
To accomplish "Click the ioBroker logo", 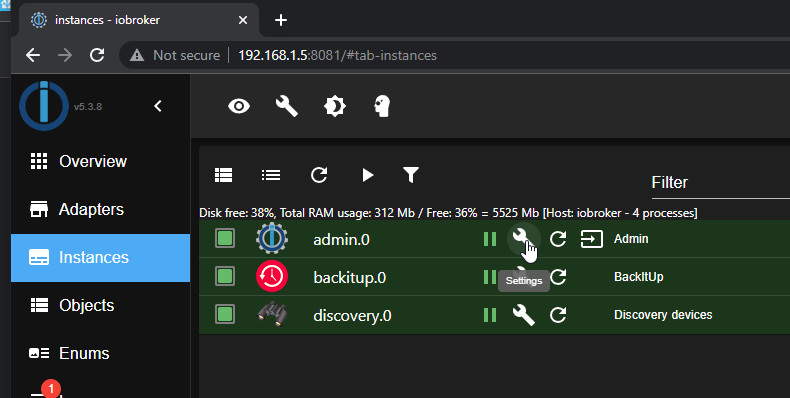I will click(44, 106).
